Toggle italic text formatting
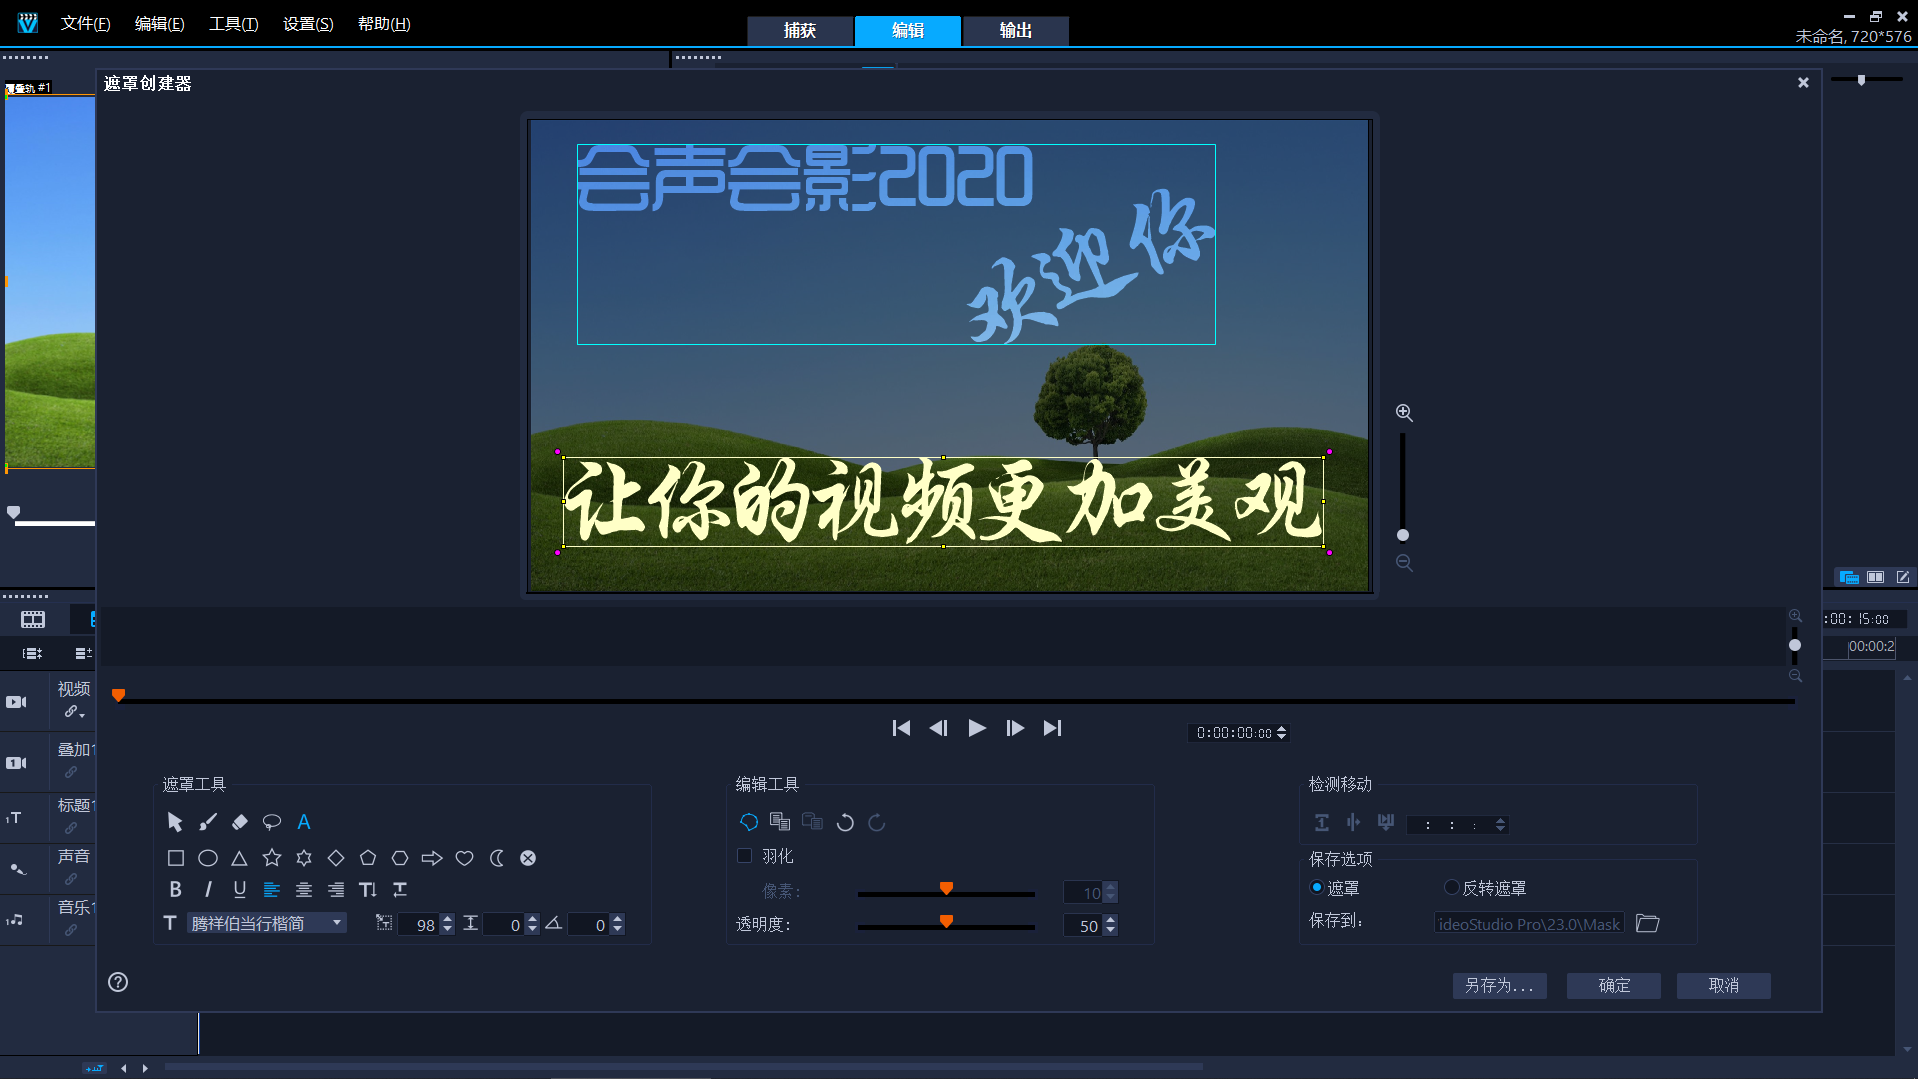Viewport: 1918px width, 1079px height. click(208, 889)
